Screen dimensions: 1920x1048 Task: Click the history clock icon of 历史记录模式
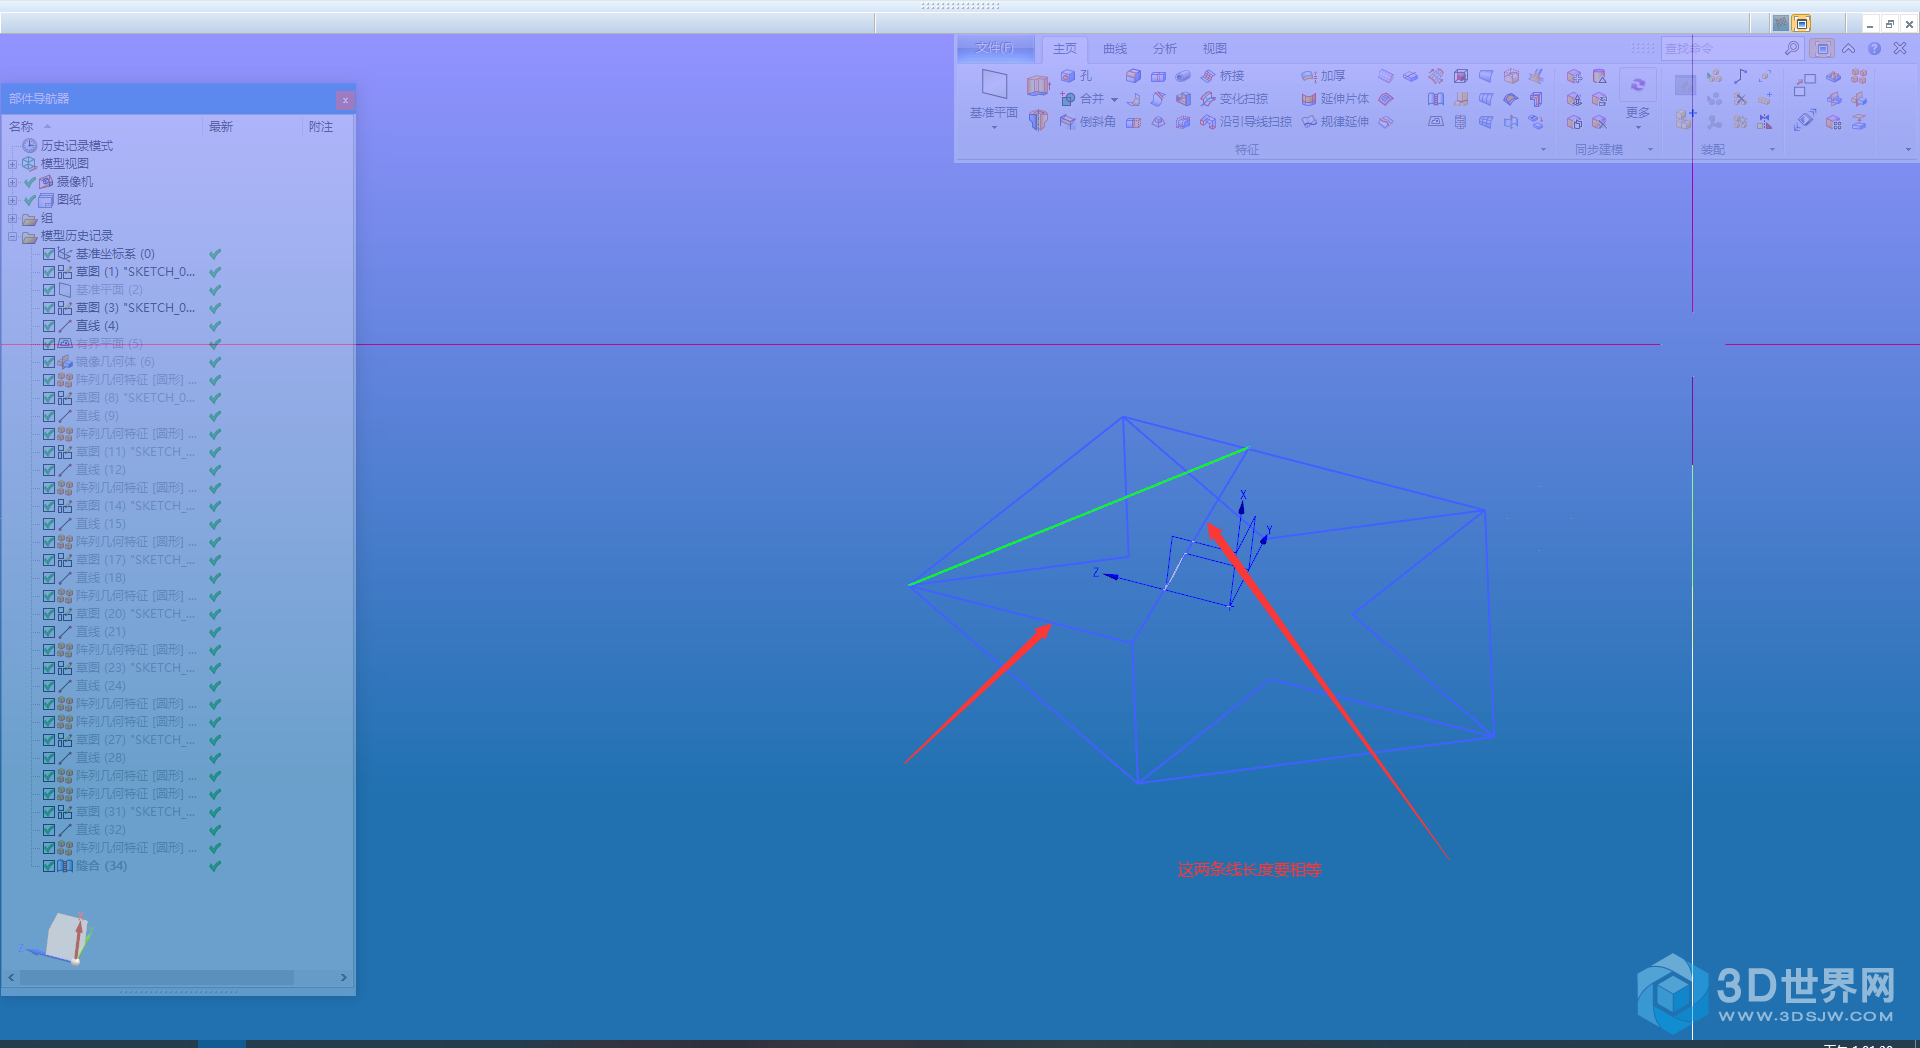pos(30,145)
